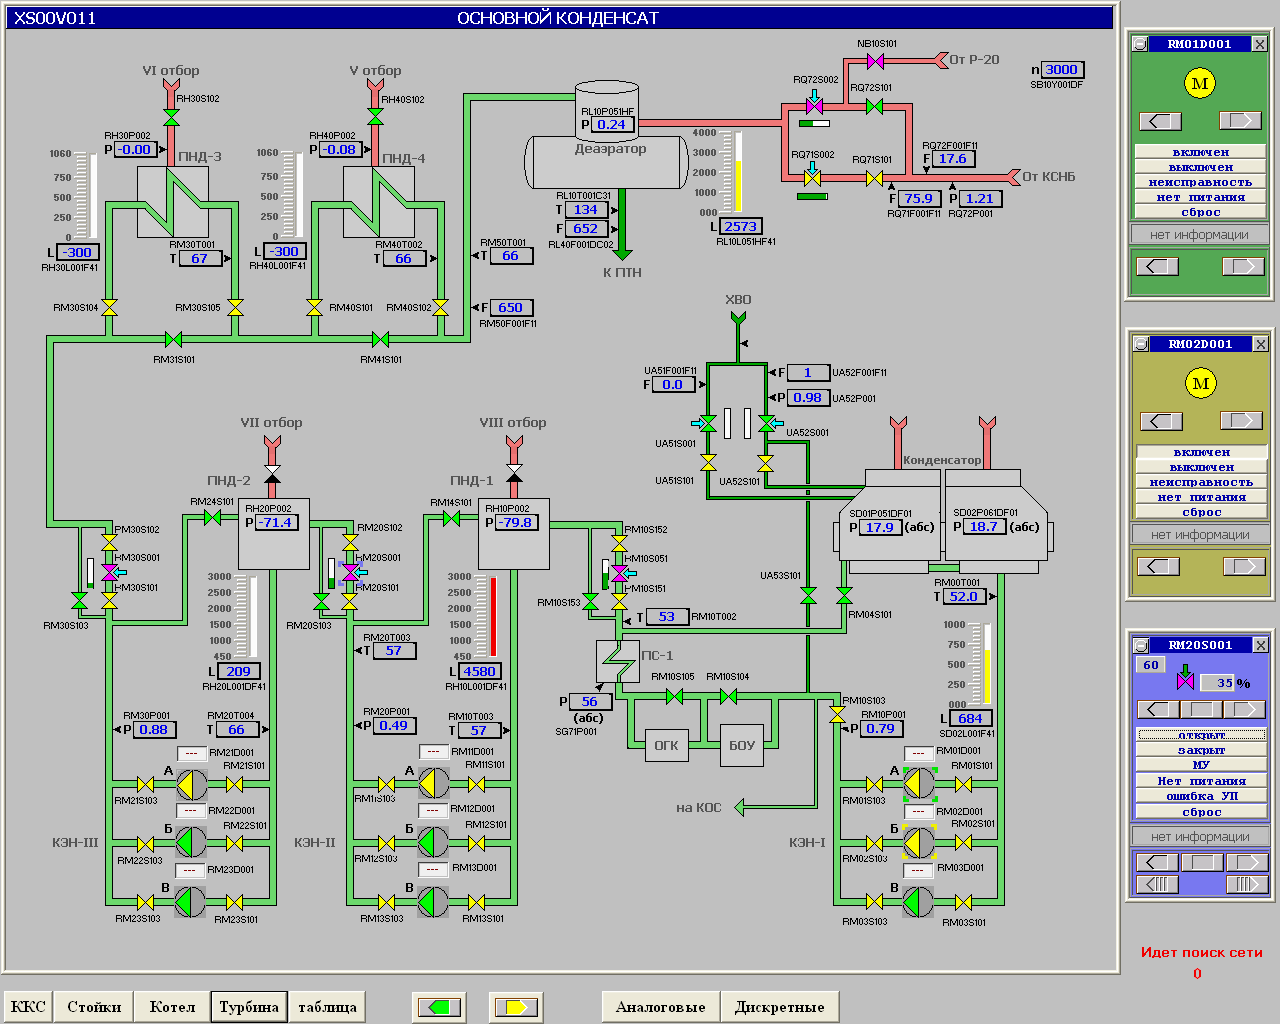The width and height of the screenshot is (1280, 1024).
Task: Select valve RQ71S101
Action: (x=874, y=178)
